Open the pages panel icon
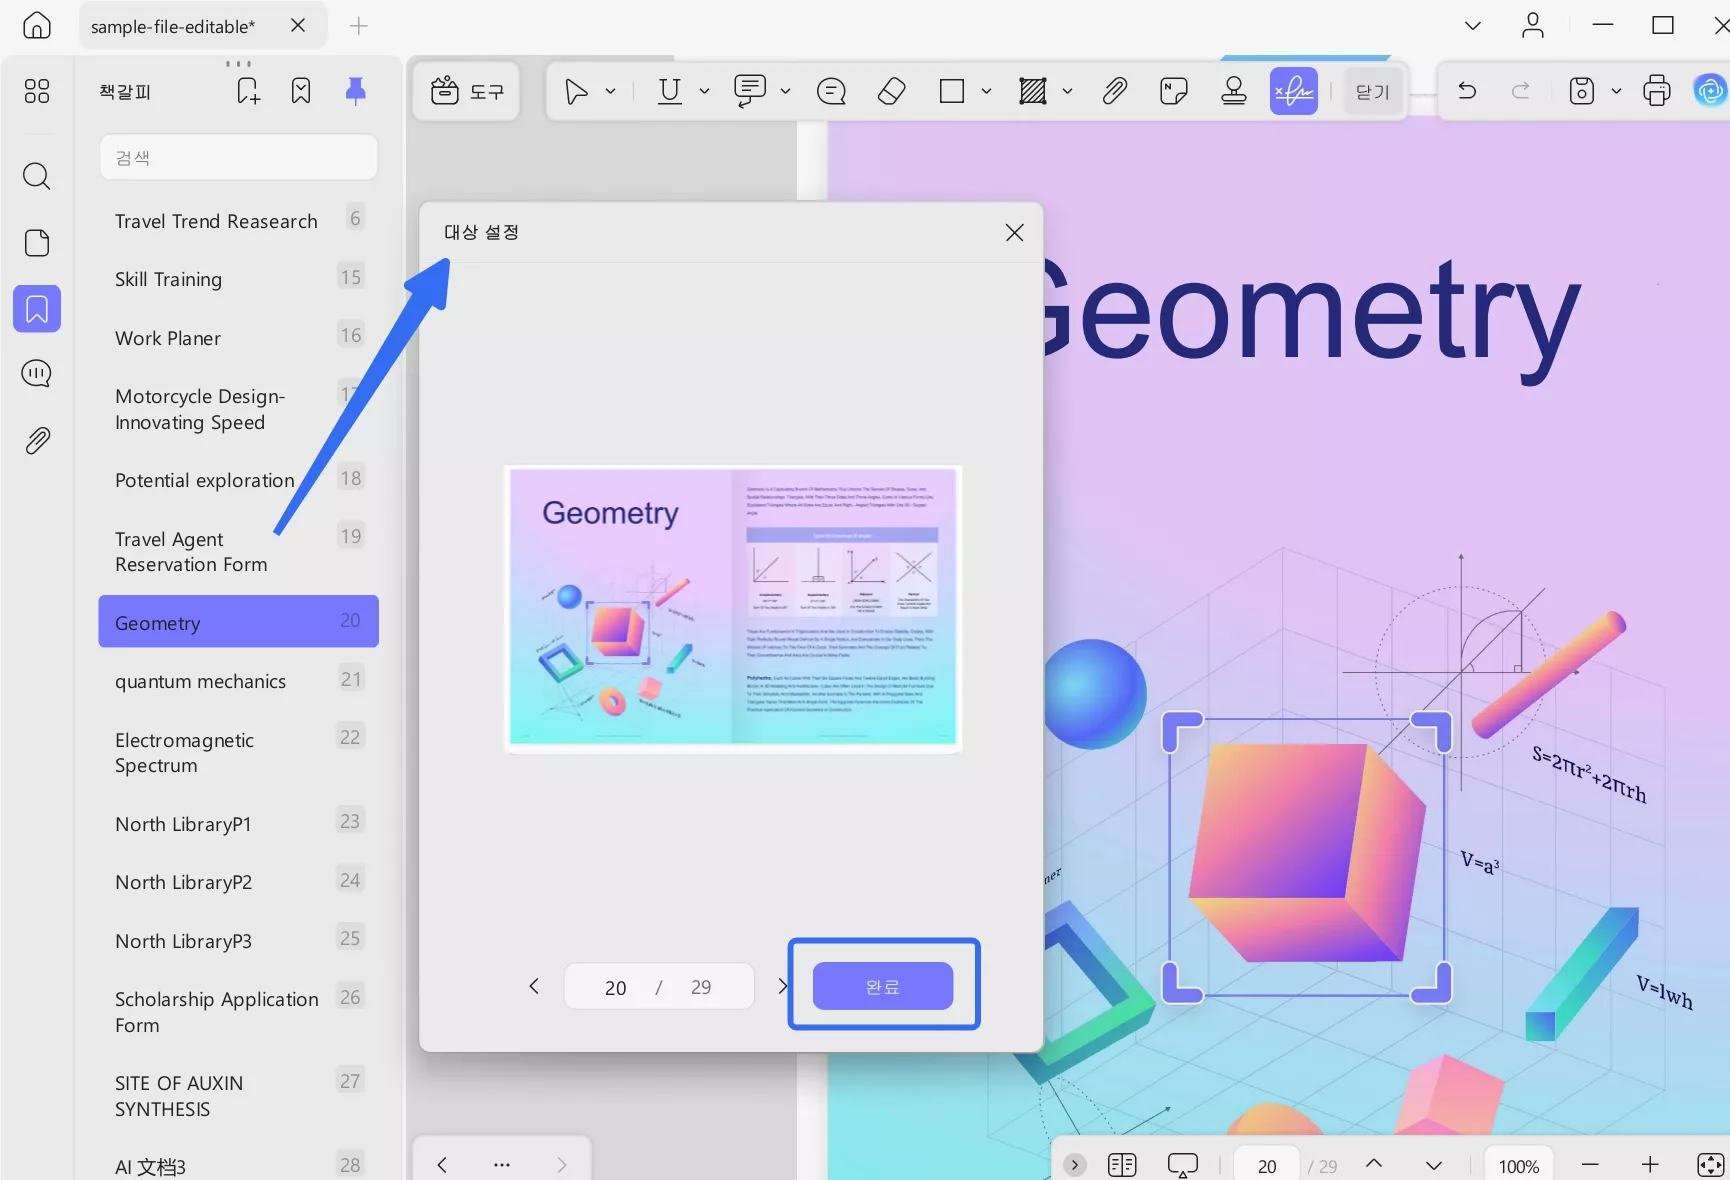The width and height of the screenshot is (1730, 1180). coord(37,243)
